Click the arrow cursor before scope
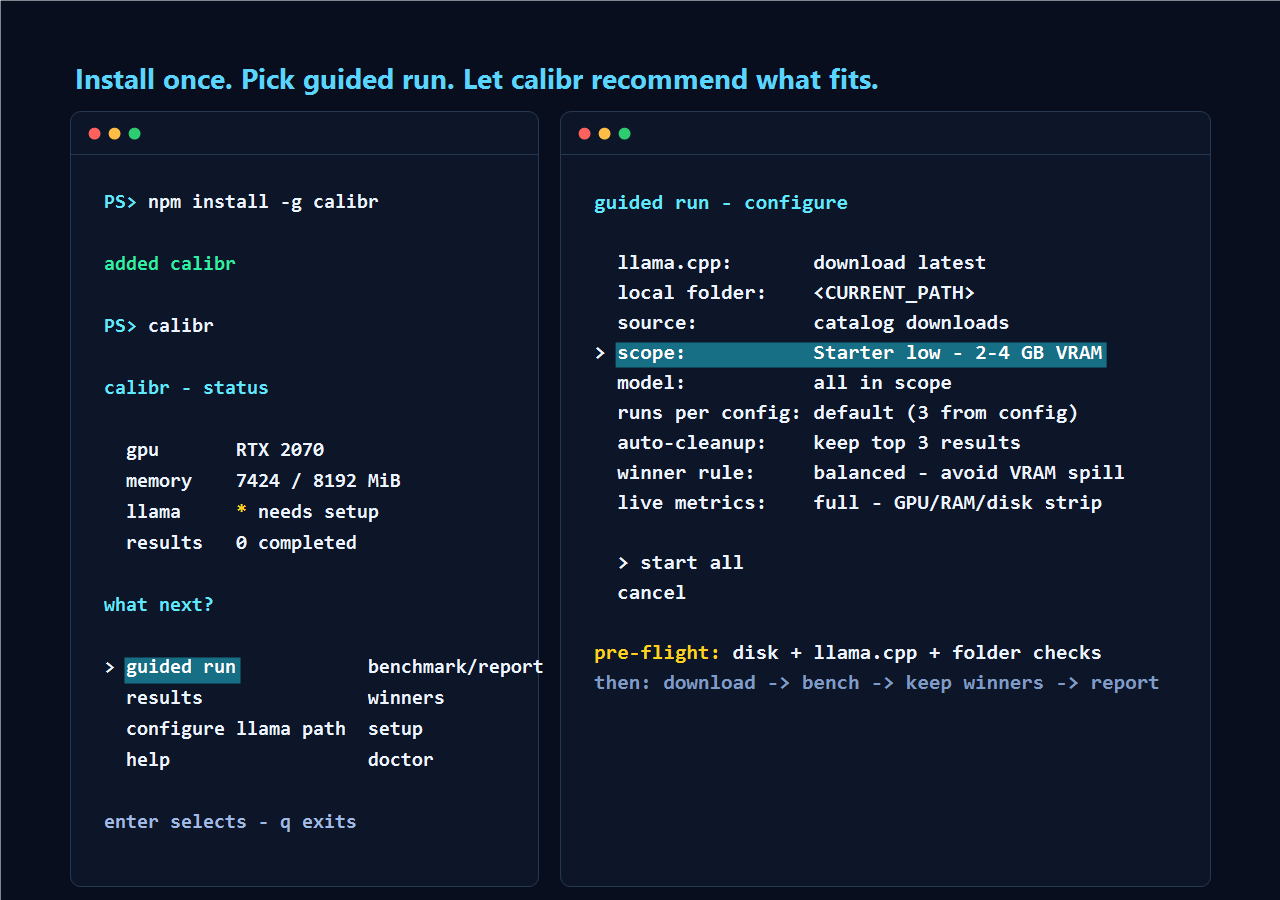Viewport: 1280px width, 900px height. coord(600,353)
